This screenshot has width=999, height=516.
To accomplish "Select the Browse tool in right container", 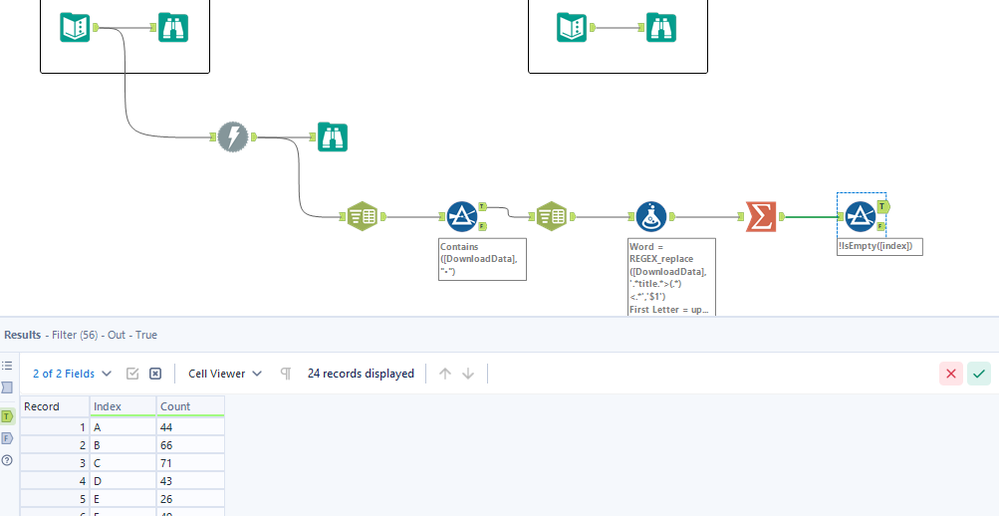I will point(661,27).
